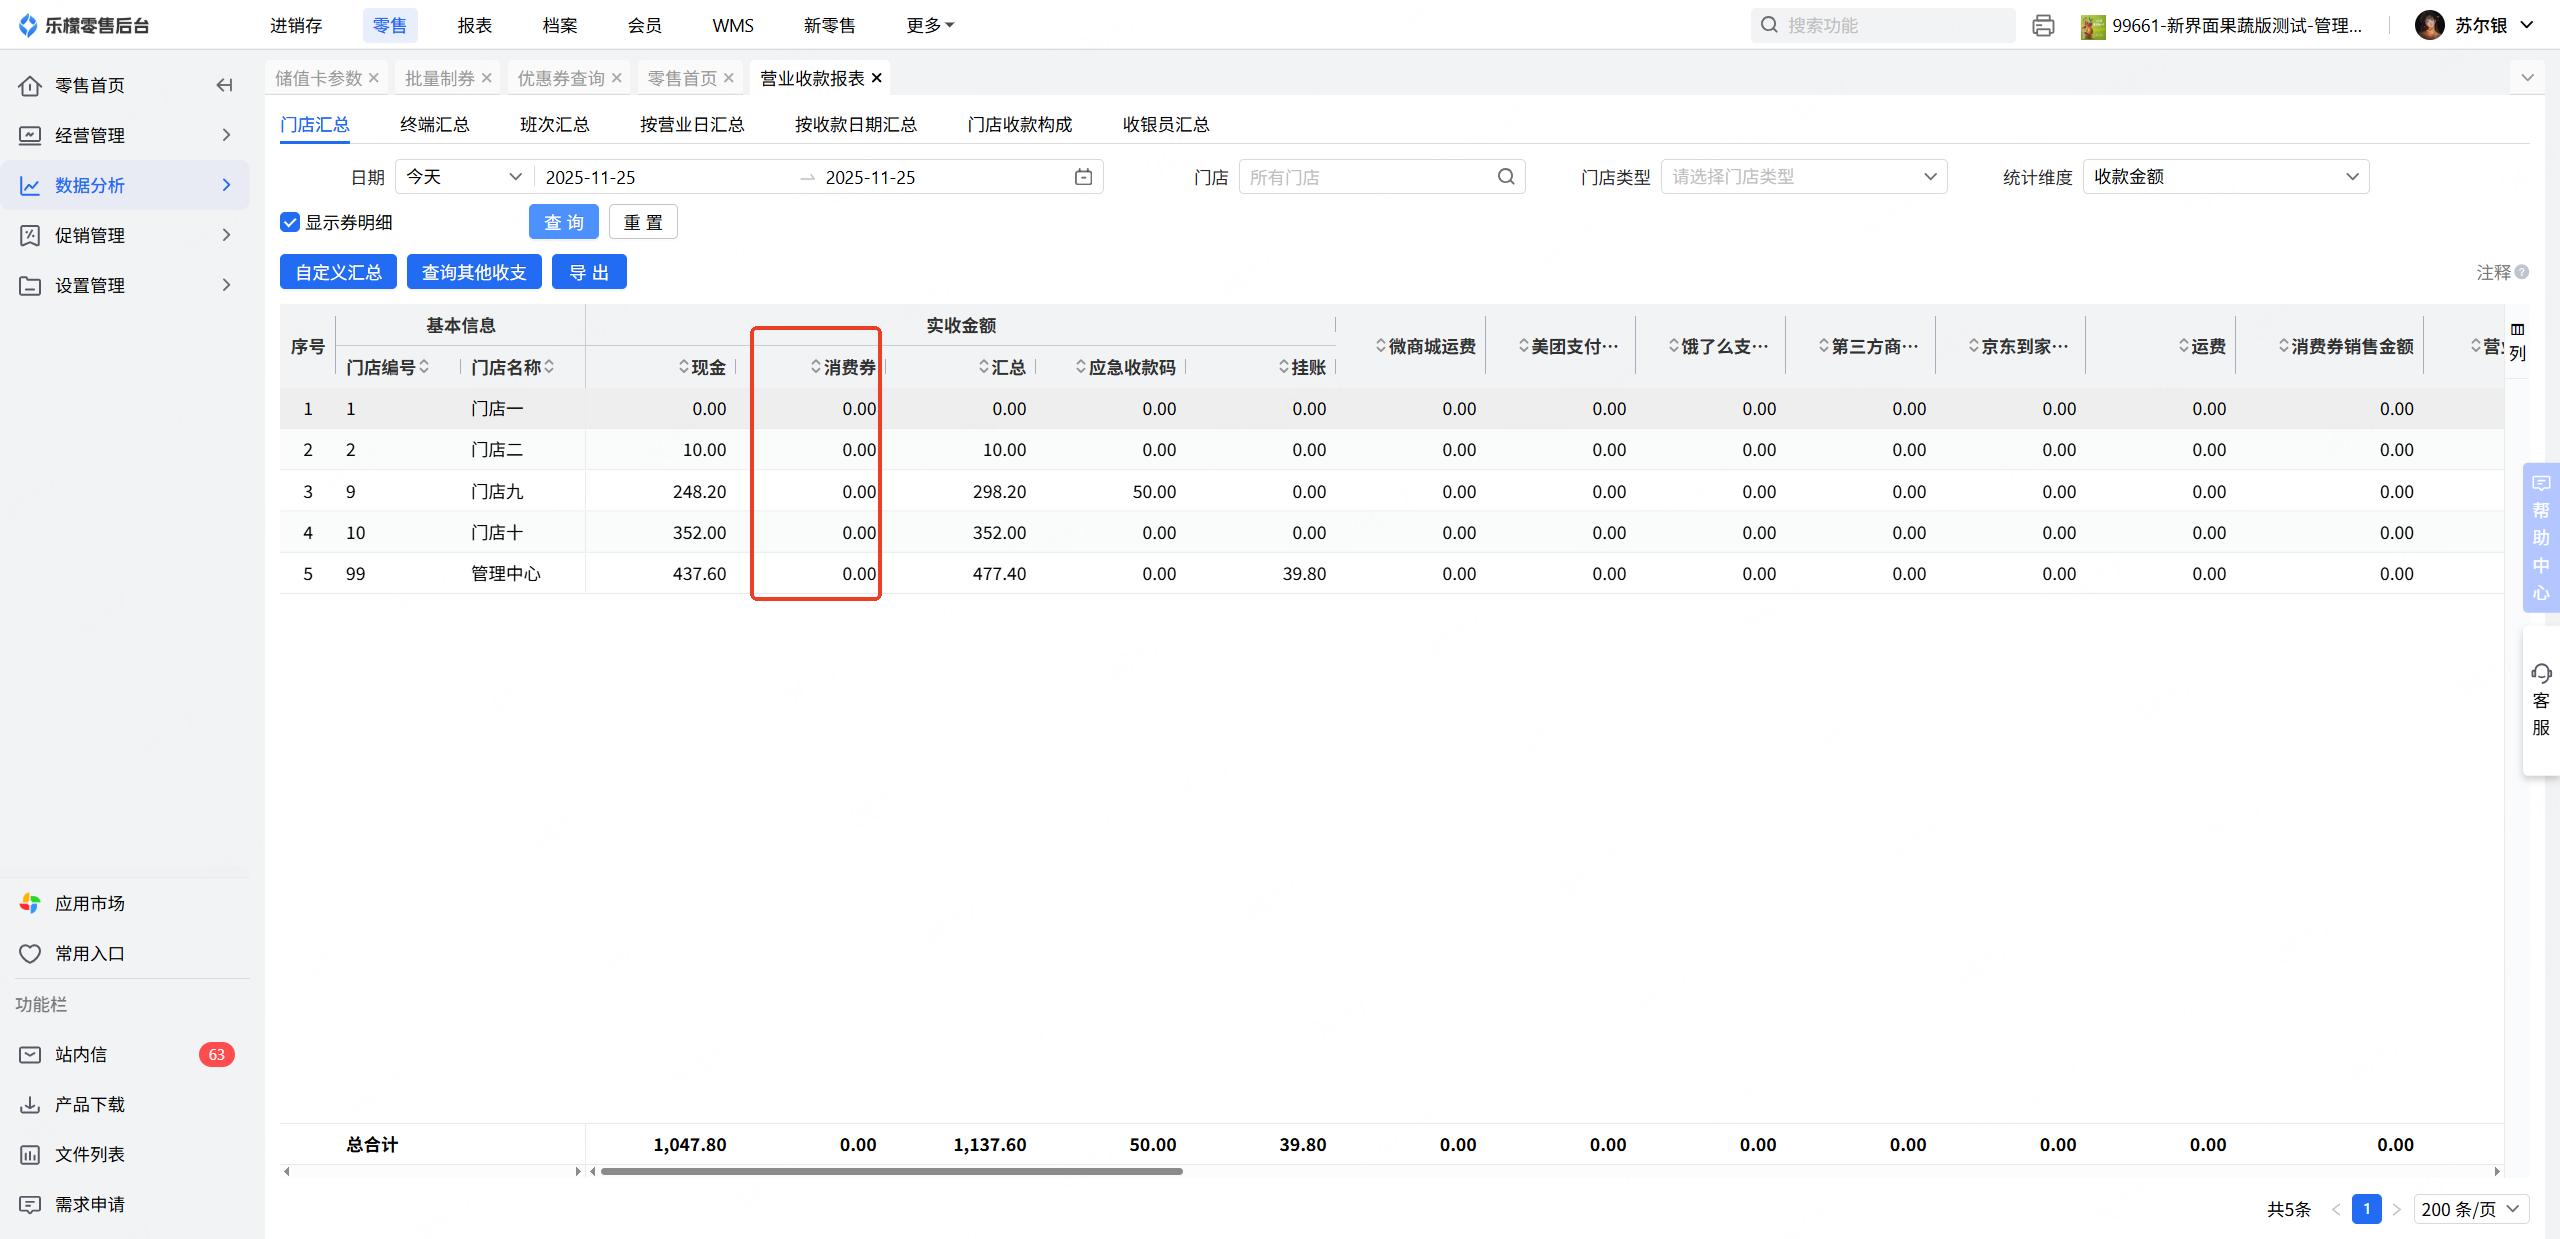The height and width of the screenshot is (1239, 2560).
Task: Open 客服 headset support panel
Action: (x=2541, y=699)
